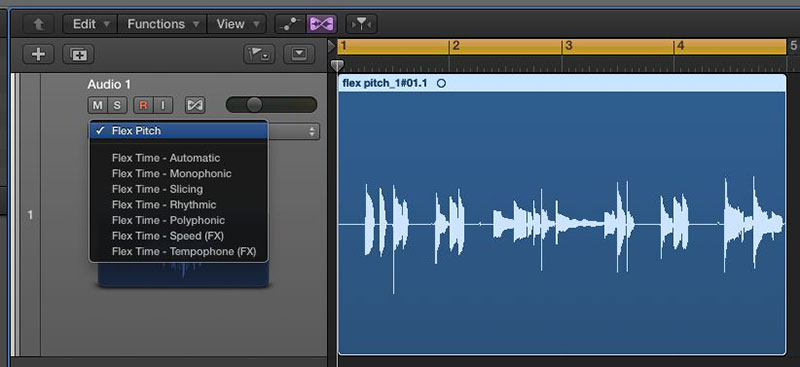Click bar 2 in the ruler
The height and width of the screenshot is (367, 800).
[x=456, y=46]
